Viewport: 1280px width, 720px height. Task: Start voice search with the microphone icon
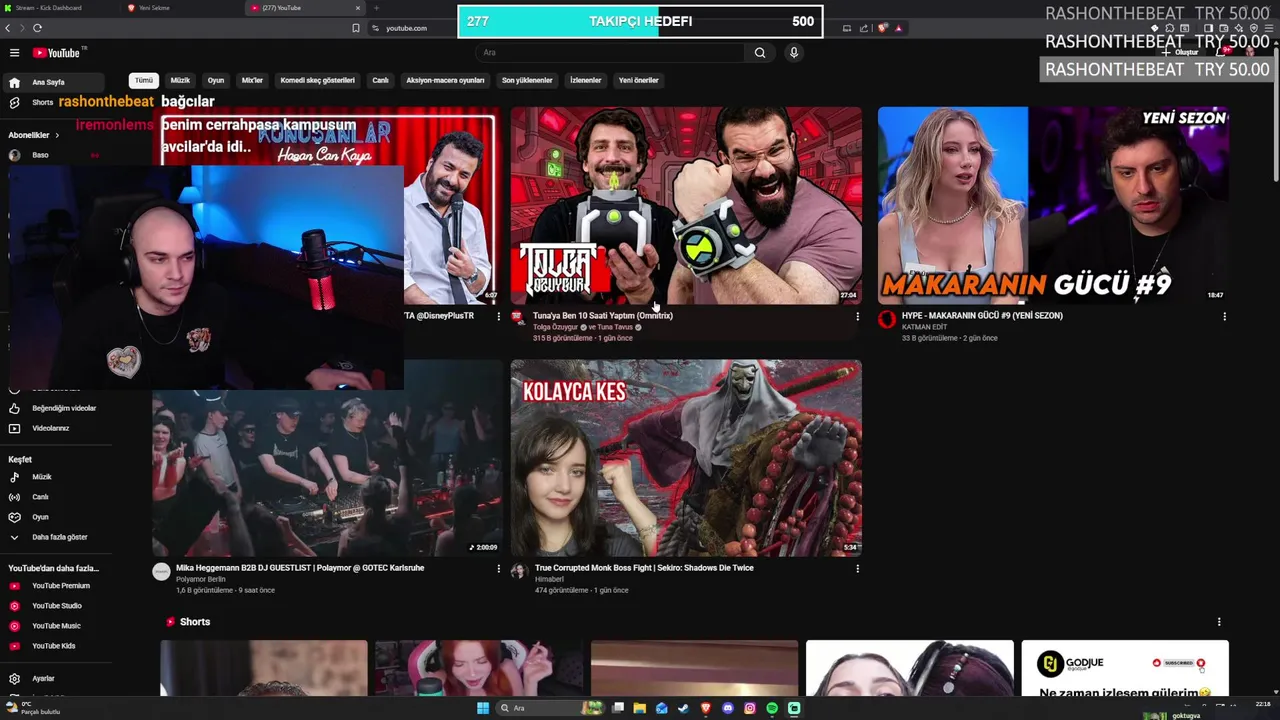click(x=794, y=53)
